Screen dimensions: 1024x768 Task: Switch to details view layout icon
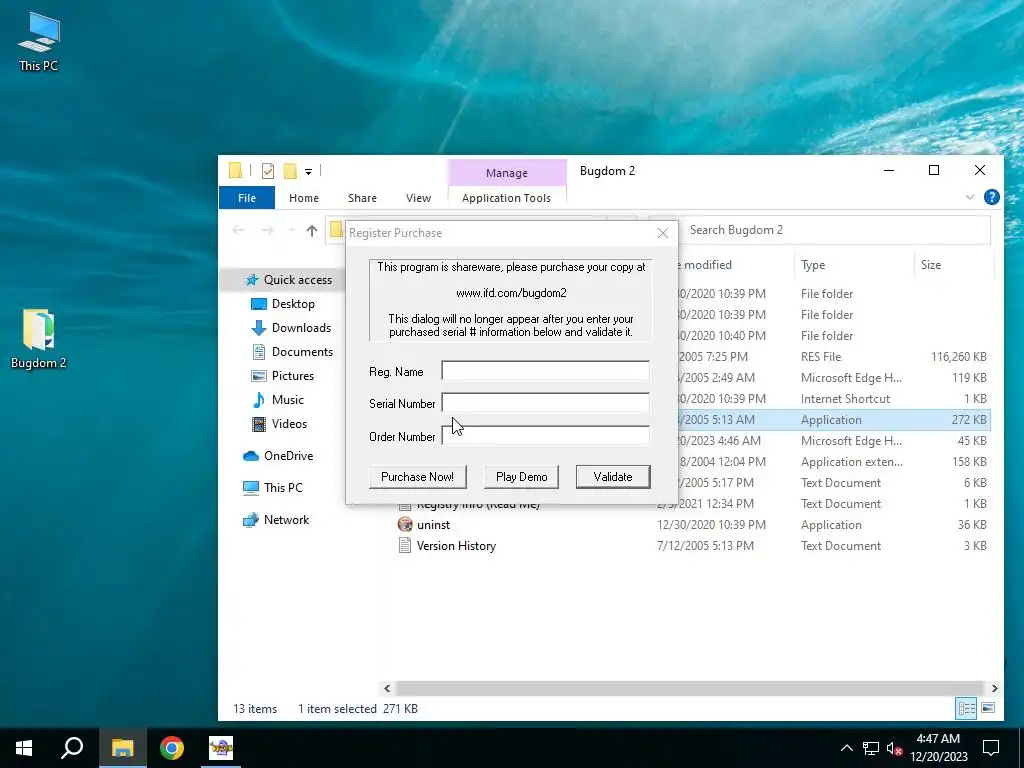(x=967, y=708)
